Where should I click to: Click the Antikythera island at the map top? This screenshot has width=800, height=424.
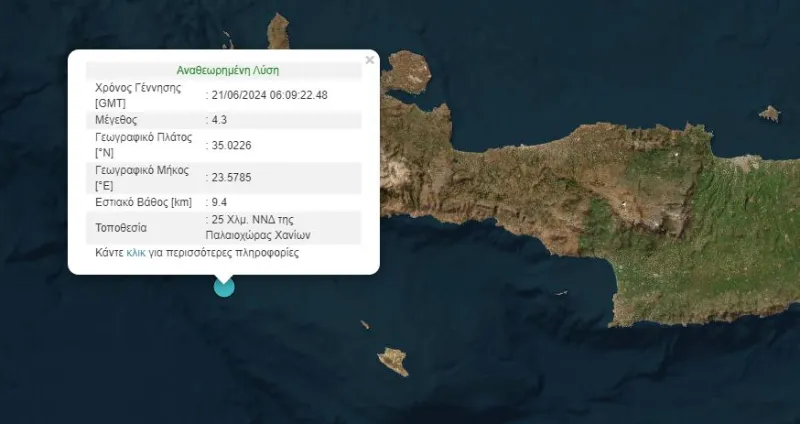click(x=278, y=31)
